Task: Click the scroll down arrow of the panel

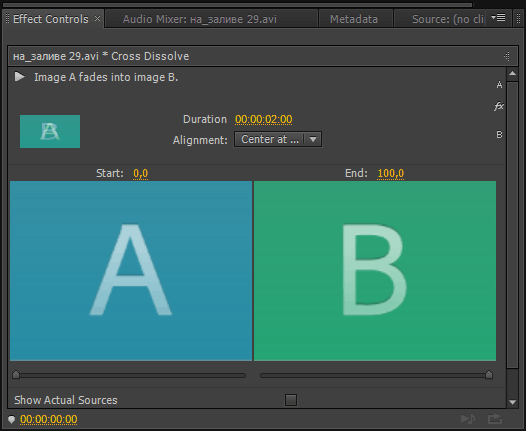Action: pyautogui.click(x=512, y=402)
